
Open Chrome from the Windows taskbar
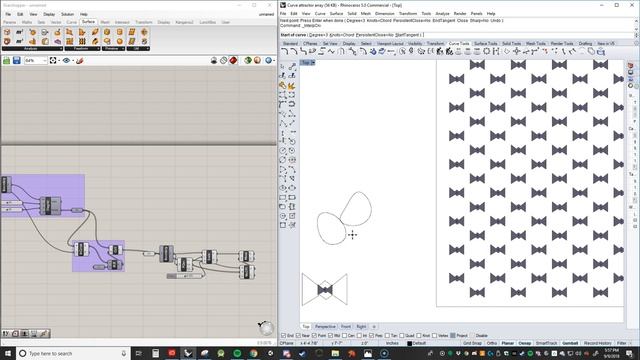tap(253, 353)
